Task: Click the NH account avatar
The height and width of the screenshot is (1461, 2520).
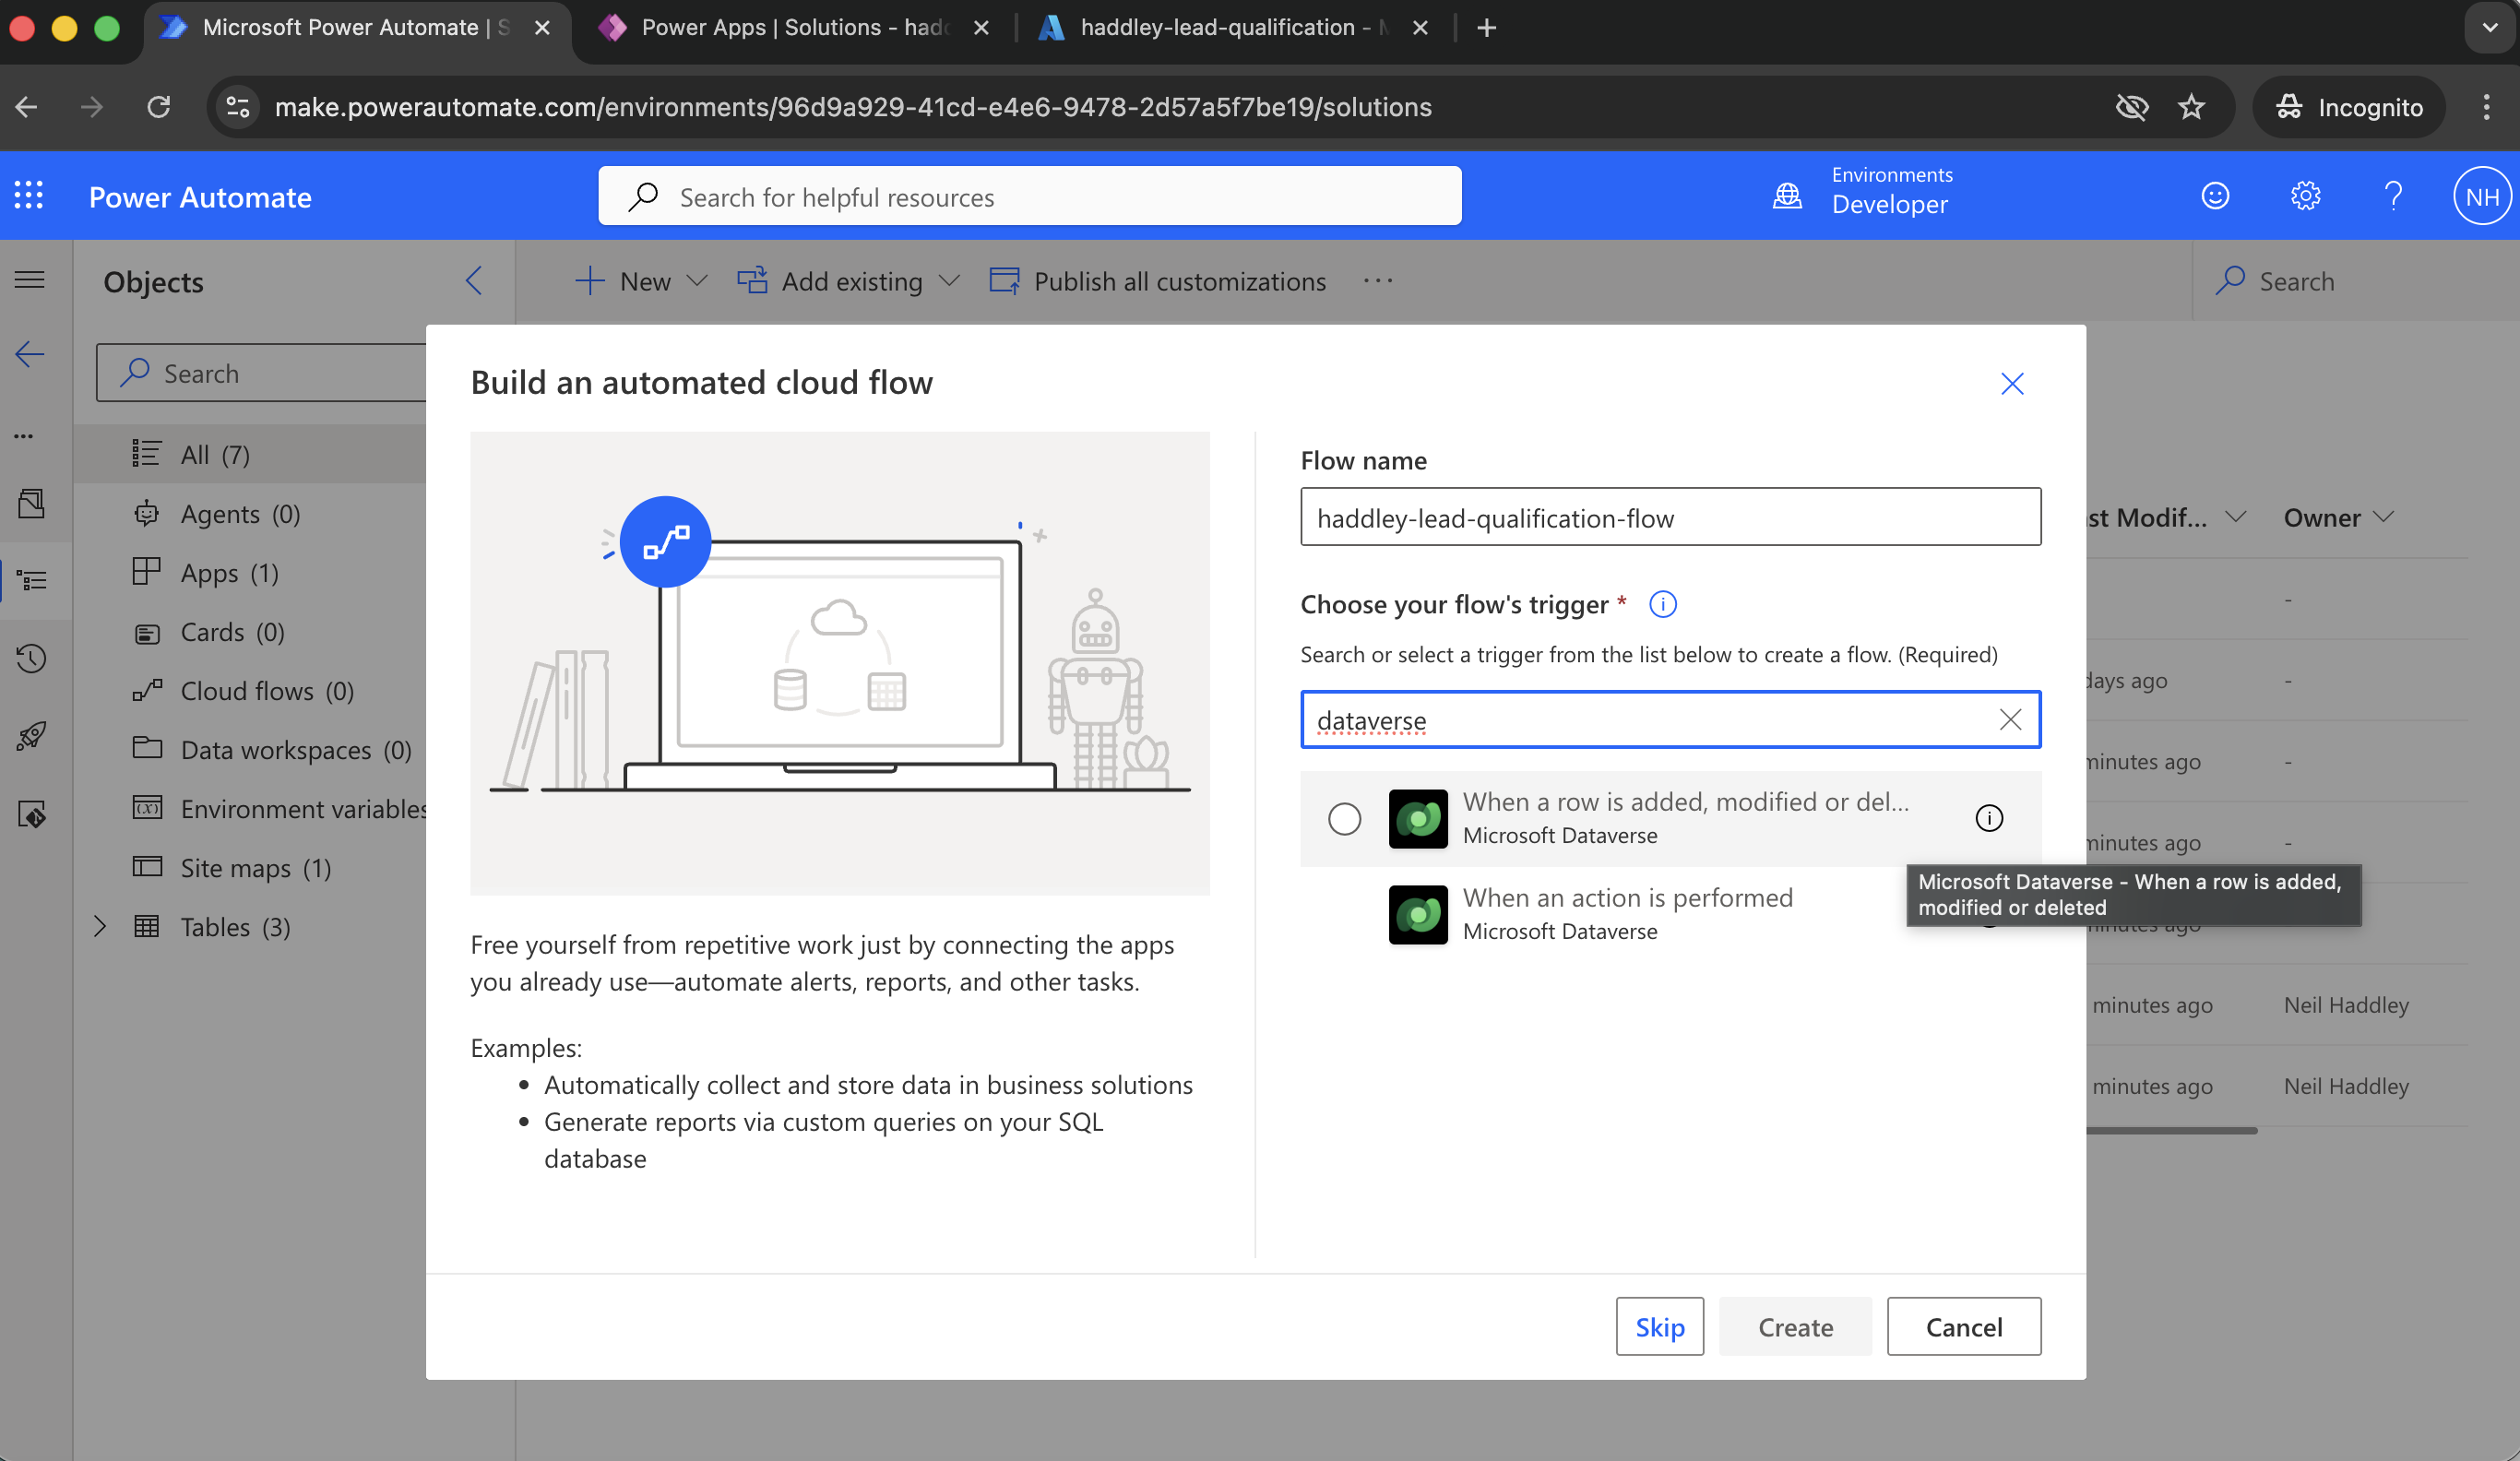Action: (2482, 195)
